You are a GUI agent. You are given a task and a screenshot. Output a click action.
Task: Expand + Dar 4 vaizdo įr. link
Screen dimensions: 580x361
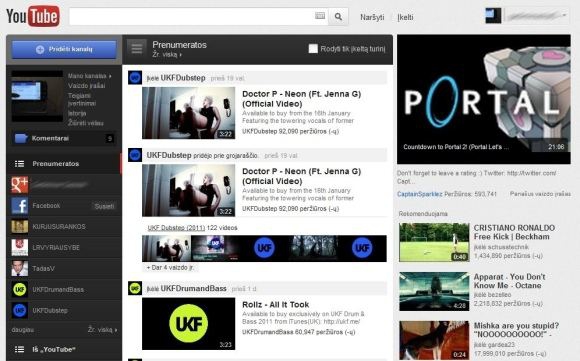tap(170, 267)
